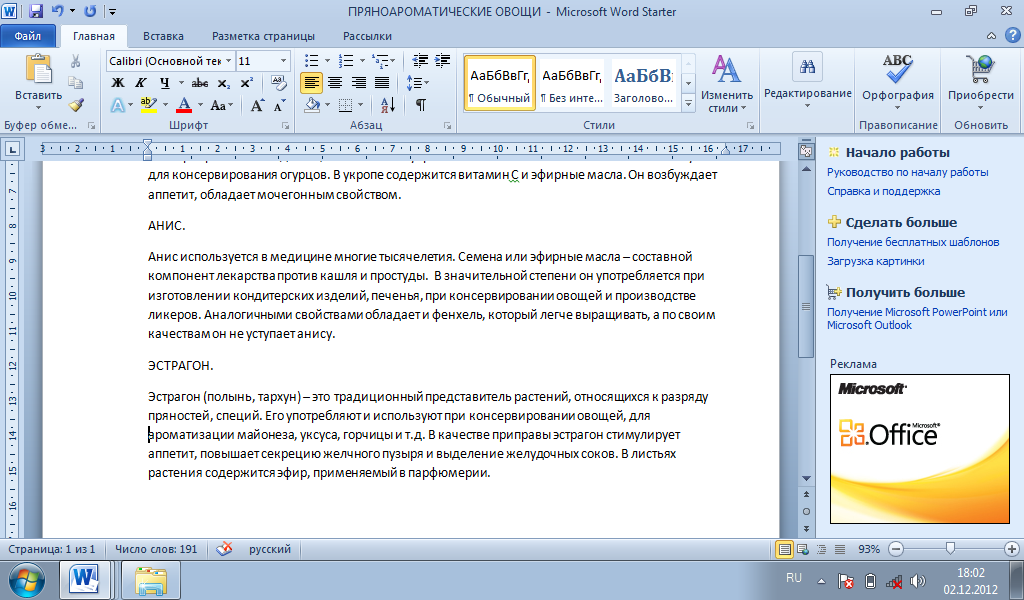Image resolution: width=1024 pixels, height=600 pixels.
Task: Click the Paste (Вставить) clipboard icon
Action: click(39, 71)
